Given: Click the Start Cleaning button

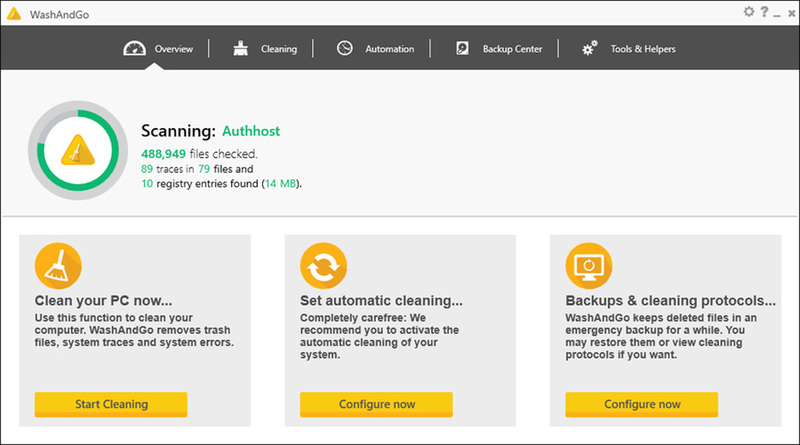Looking at the screenshot, I should click(111, 404).
